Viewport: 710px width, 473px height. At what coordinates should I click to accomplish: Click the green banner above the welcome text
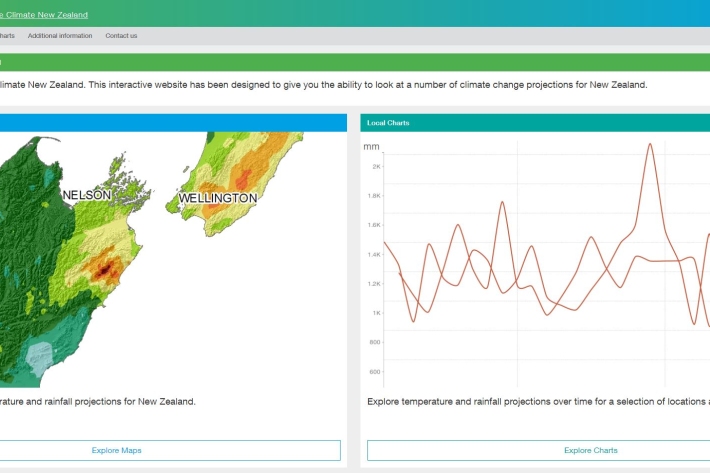[x=350, y=62]
